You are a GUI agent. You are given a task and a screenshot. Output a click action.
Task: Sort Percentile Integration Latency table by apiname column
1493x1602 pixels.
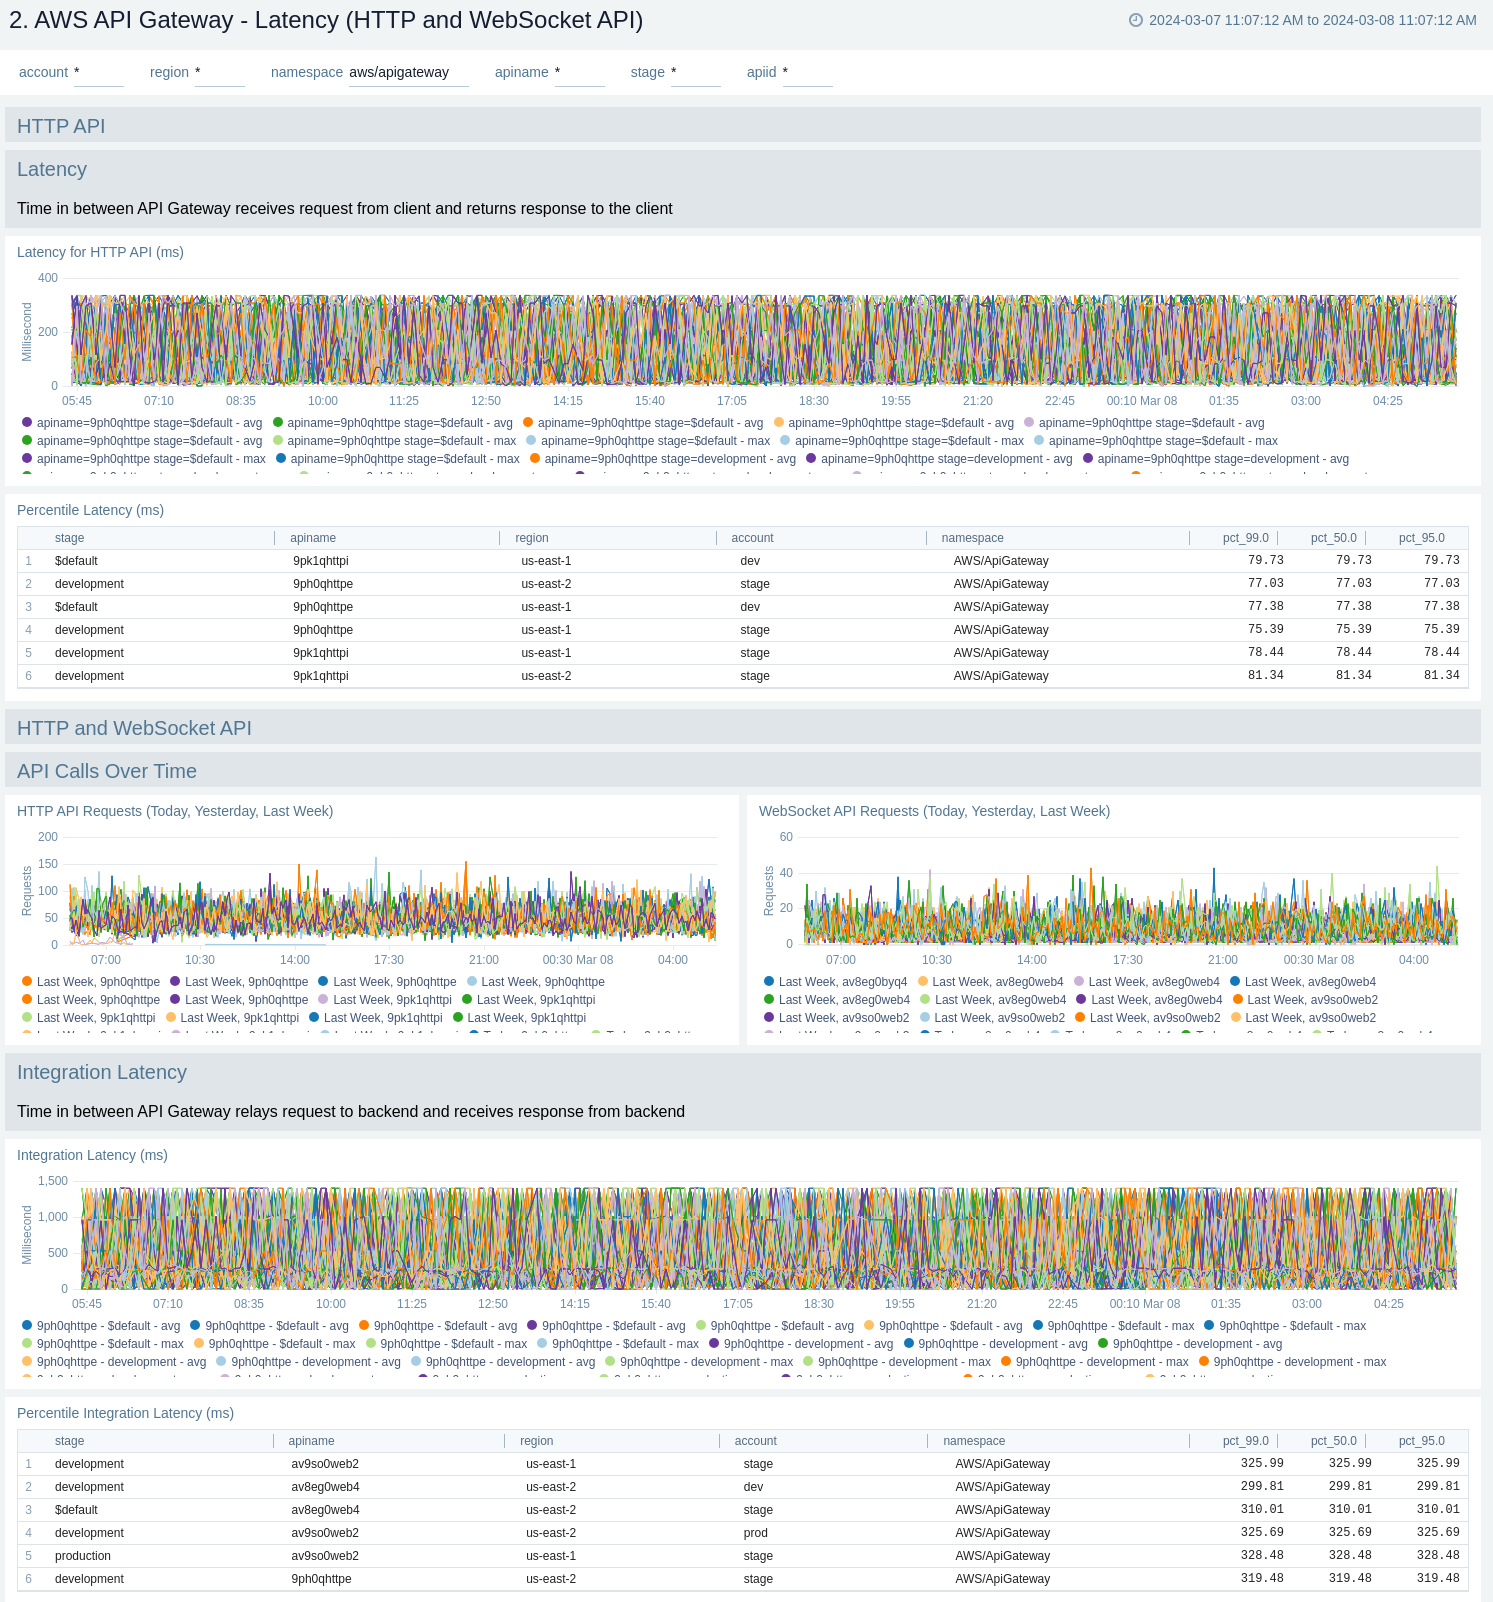click(x=311, y=1441)
